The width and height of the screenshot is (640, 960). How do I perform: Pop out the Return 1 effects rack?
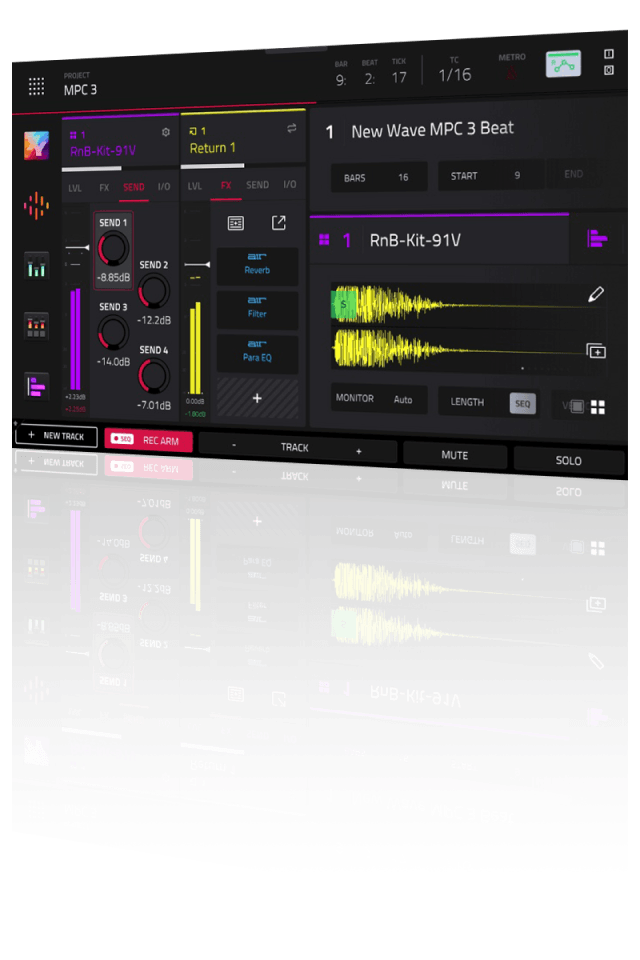(279, 223)
